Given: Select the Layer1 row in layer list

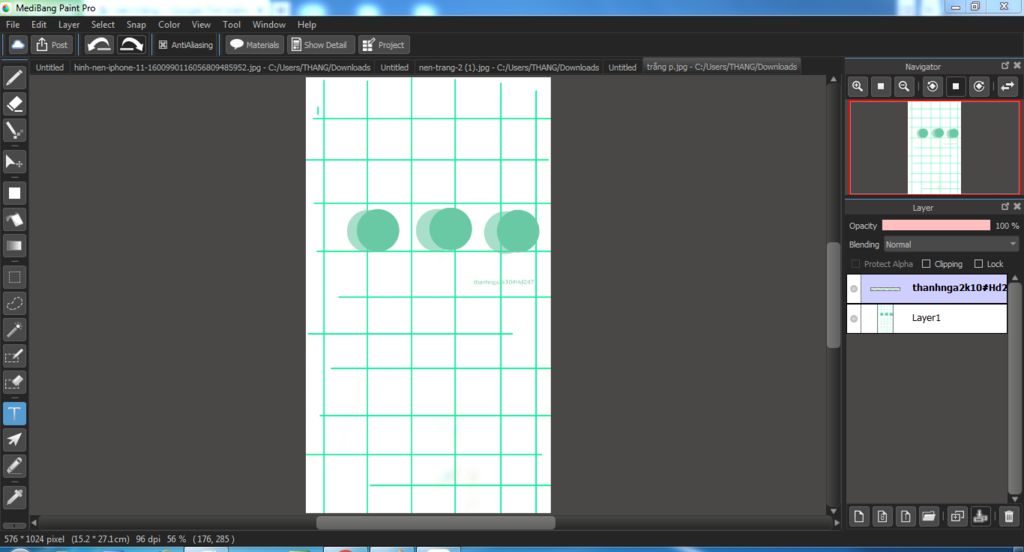Looking at the screenshot, I should coord(927,318).
